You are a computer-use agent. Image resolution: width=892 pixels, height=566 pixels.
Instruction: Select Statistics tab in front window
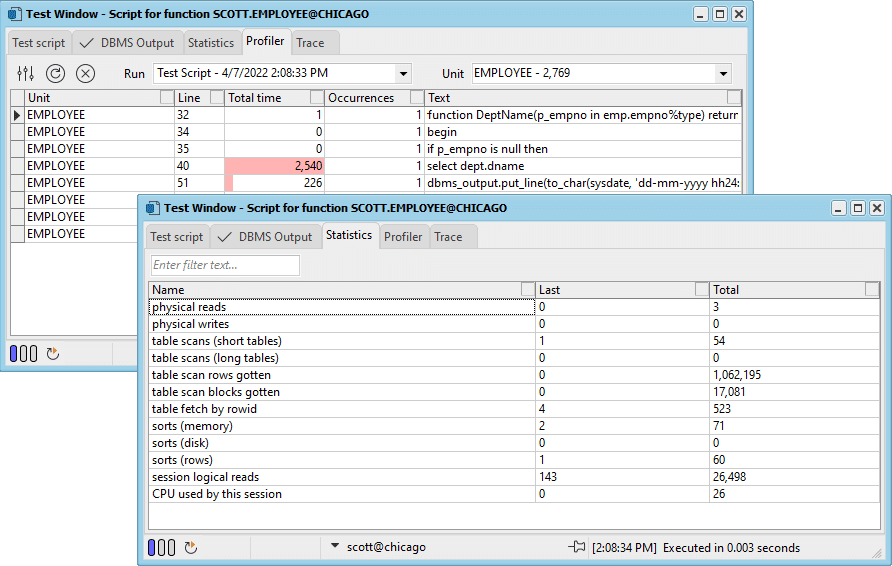coord(349,235)
